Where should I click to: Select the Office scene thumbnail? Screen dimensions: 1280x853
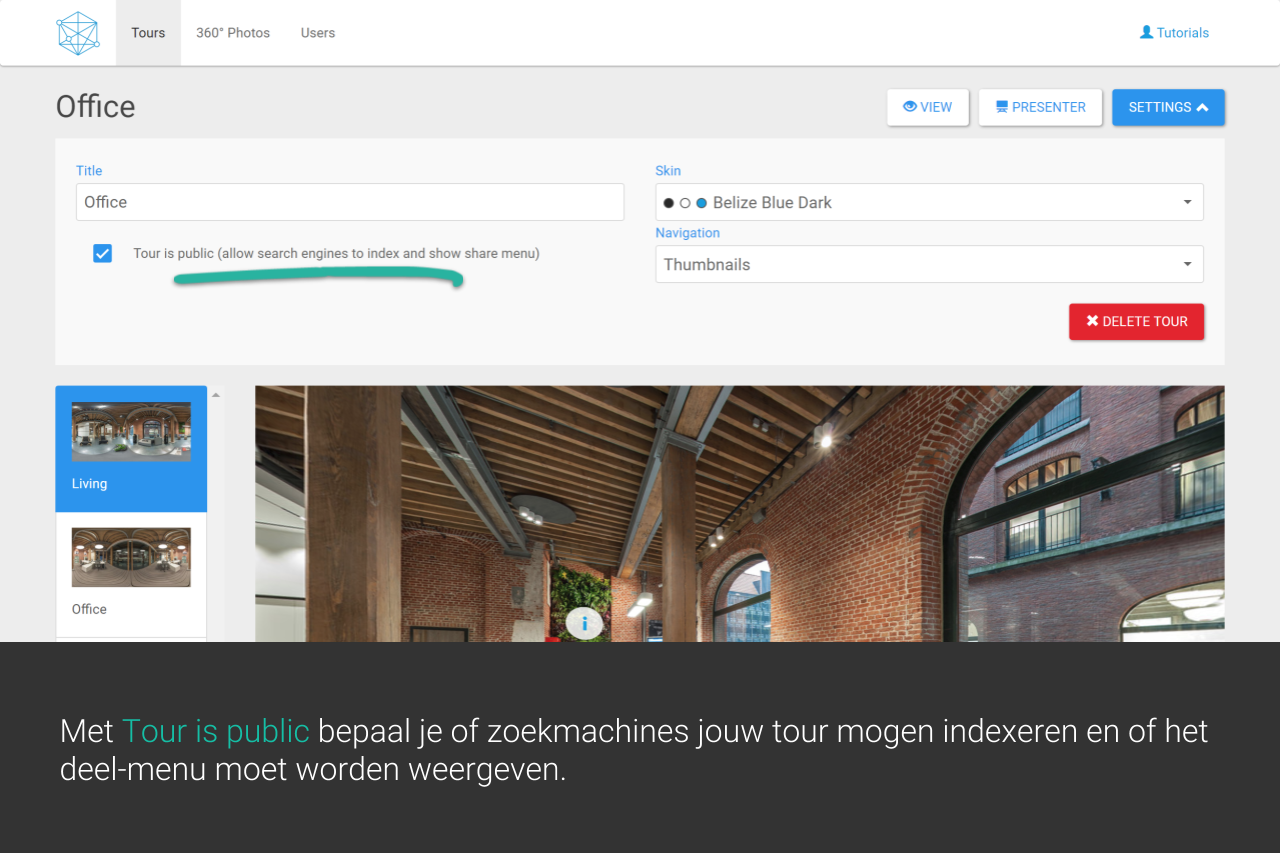coord(131,558)
